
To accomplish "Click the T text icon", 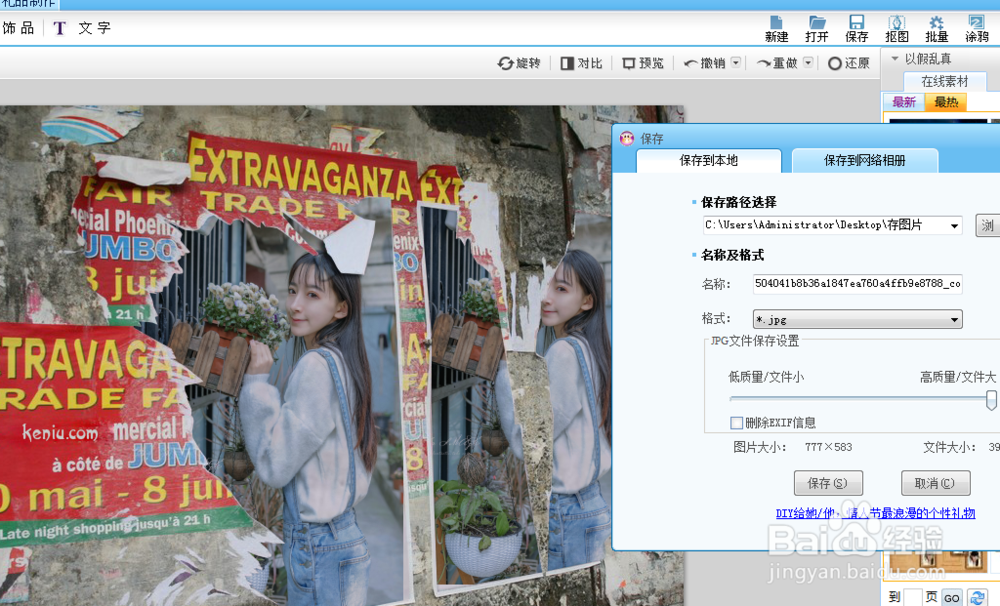I will tap(59, 28).
